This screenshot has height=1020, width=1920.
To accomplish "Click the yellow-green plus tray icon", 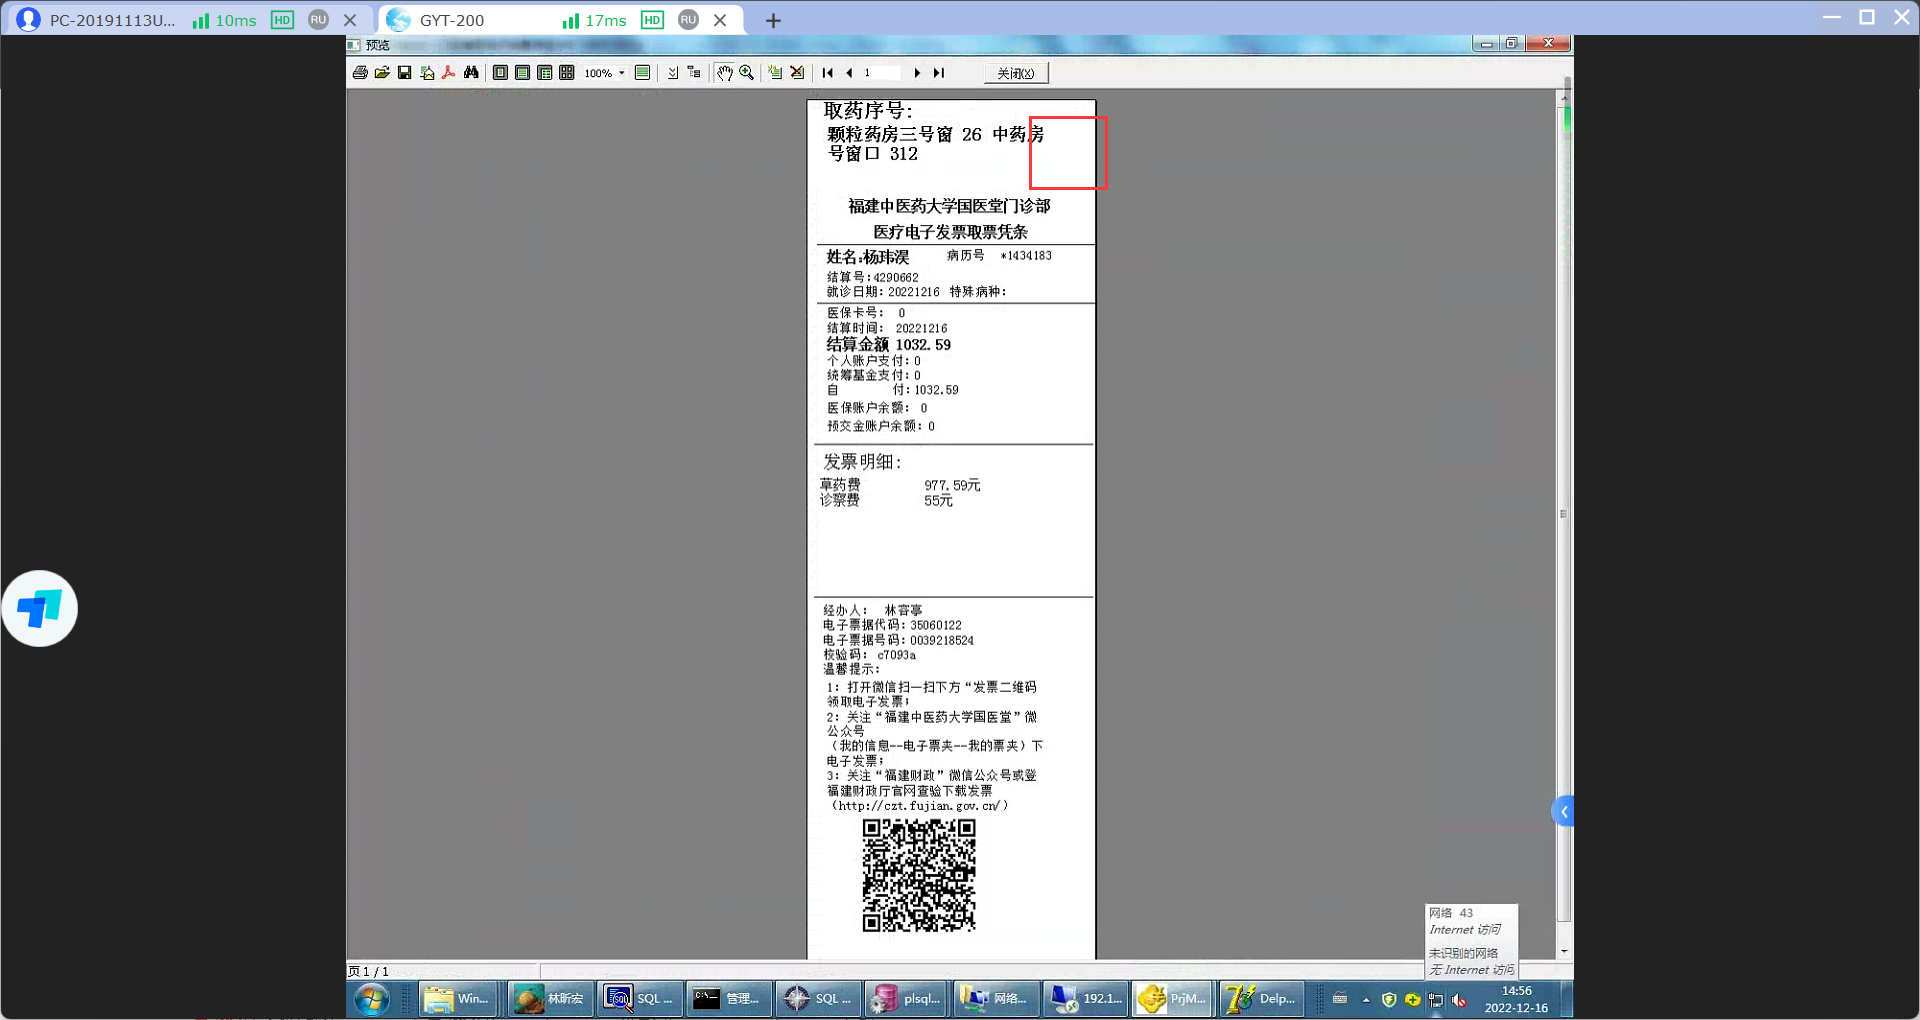I will (1412, 999).
